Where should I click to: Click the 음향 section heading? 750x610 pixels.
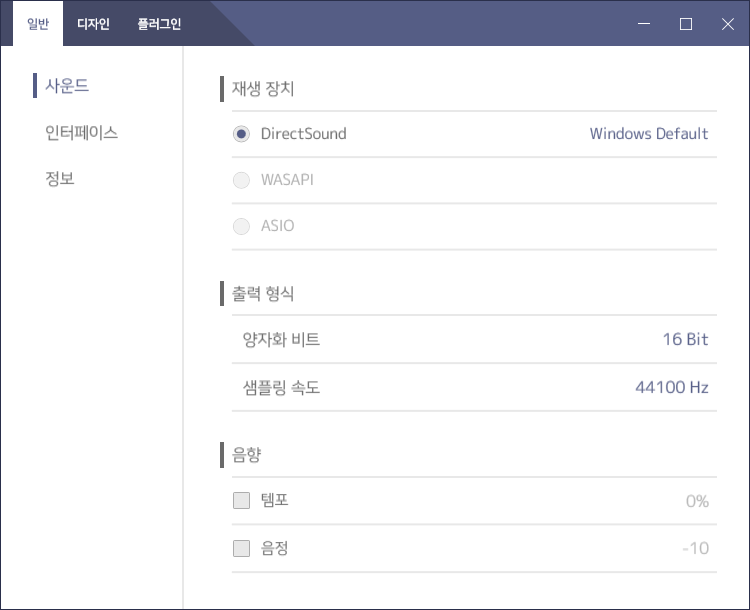(x=246, y=454)
